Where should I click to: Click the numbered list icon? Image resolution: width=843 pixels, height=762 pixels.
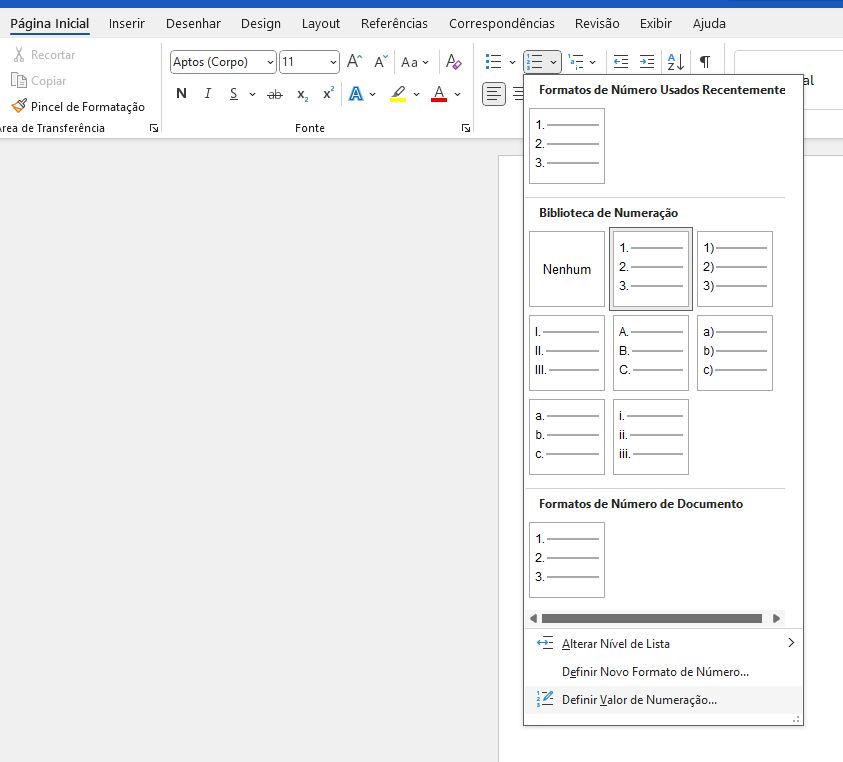534,62
